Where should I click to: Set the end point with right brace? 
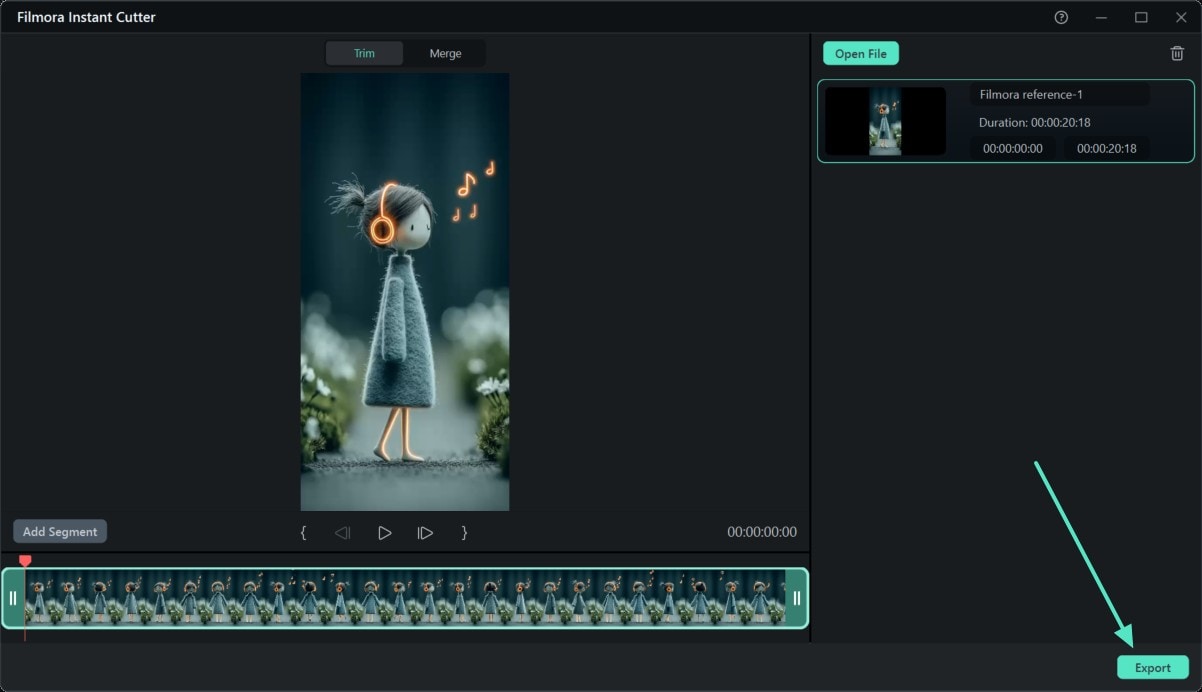(464, 533)
